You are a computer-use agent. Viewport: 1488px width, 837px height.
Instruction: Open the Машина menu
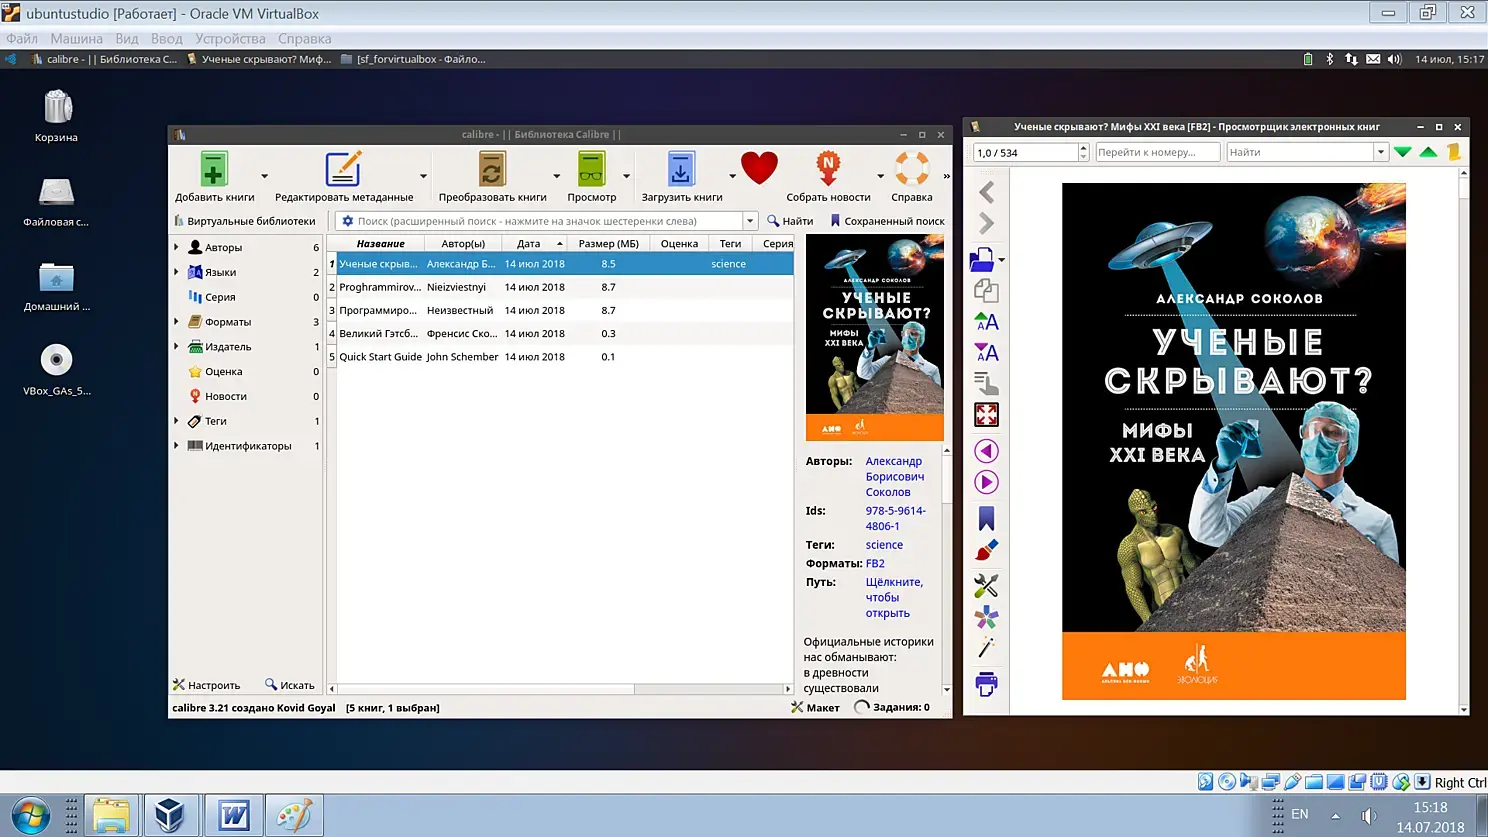click(x=76, y=39)
